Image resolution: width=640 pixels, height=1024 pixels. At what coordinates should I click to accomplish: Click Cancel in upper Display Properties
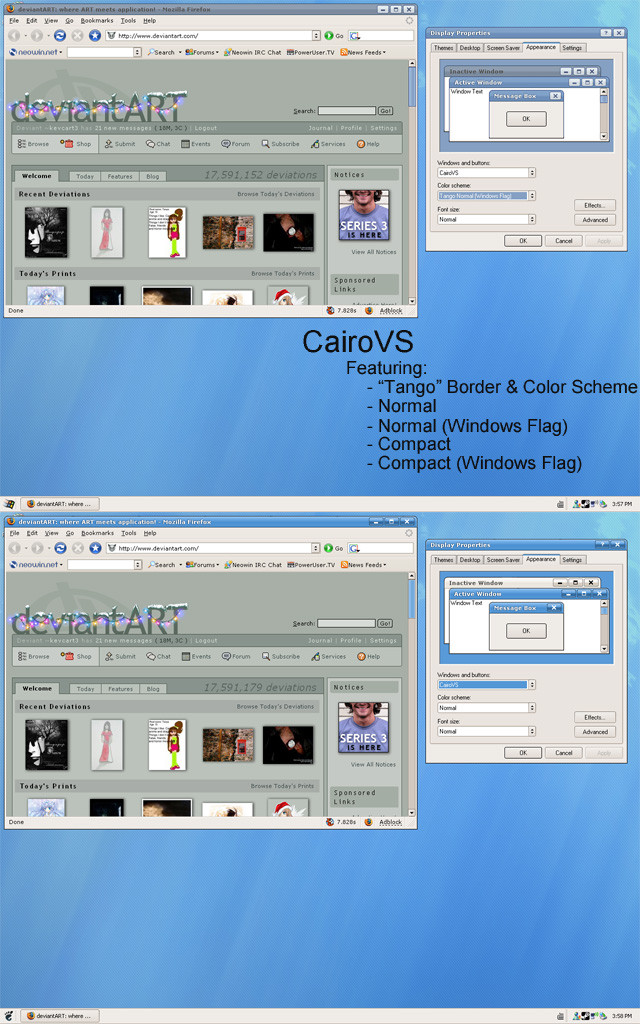564,241
